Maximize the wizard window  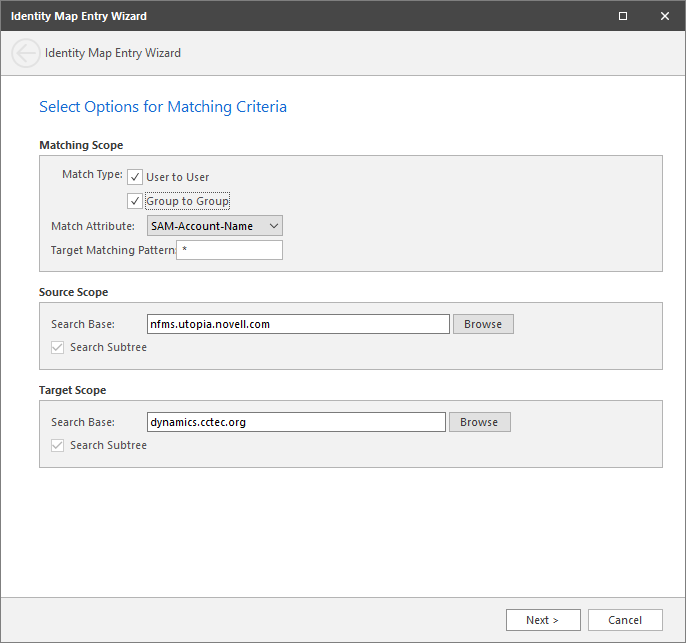pyautogui.click(x=623, y=16)
